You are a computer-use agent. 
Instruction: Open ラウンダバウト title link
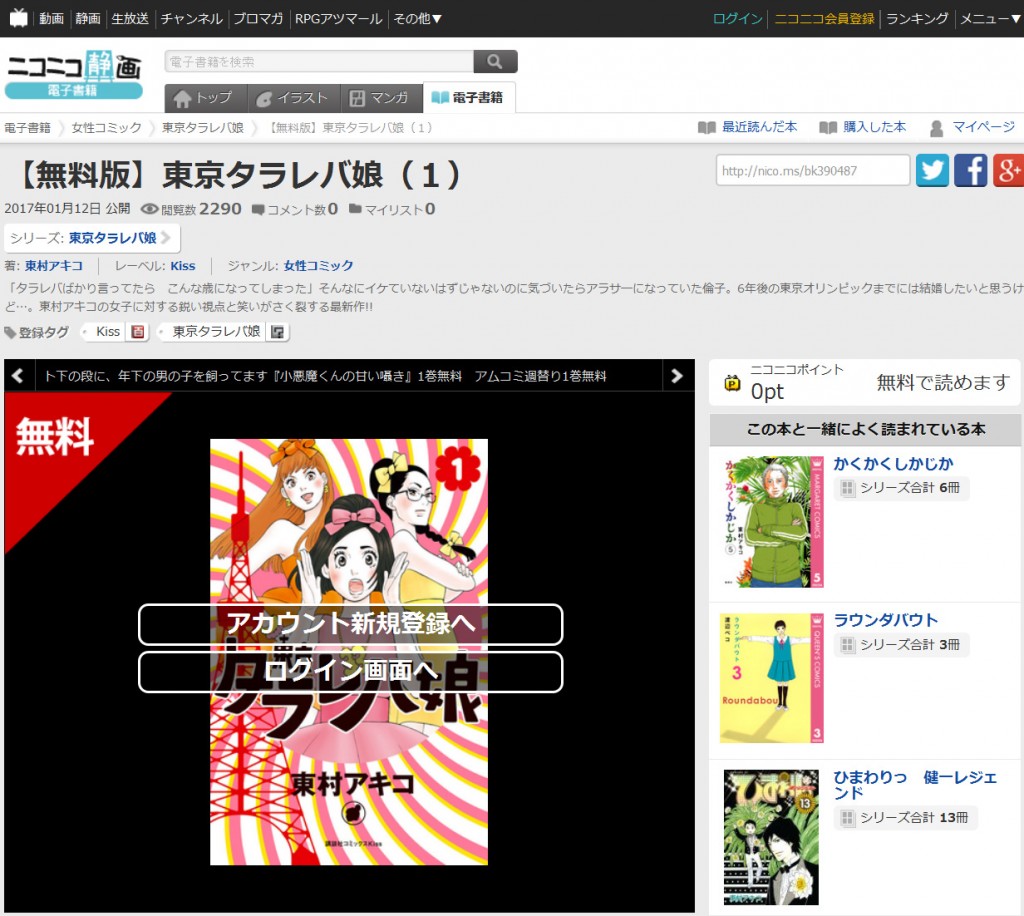tap(886, 620)
